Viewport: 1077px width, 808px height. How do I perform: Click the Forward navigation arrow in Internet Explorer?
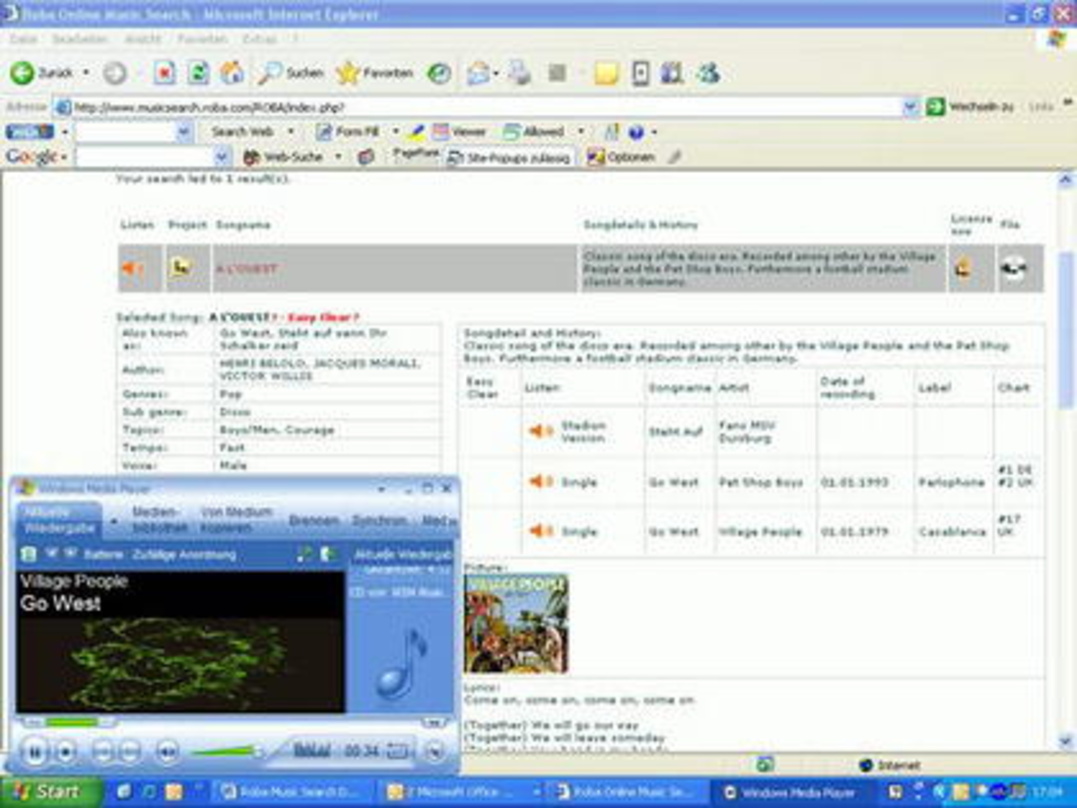click(115, 74)
